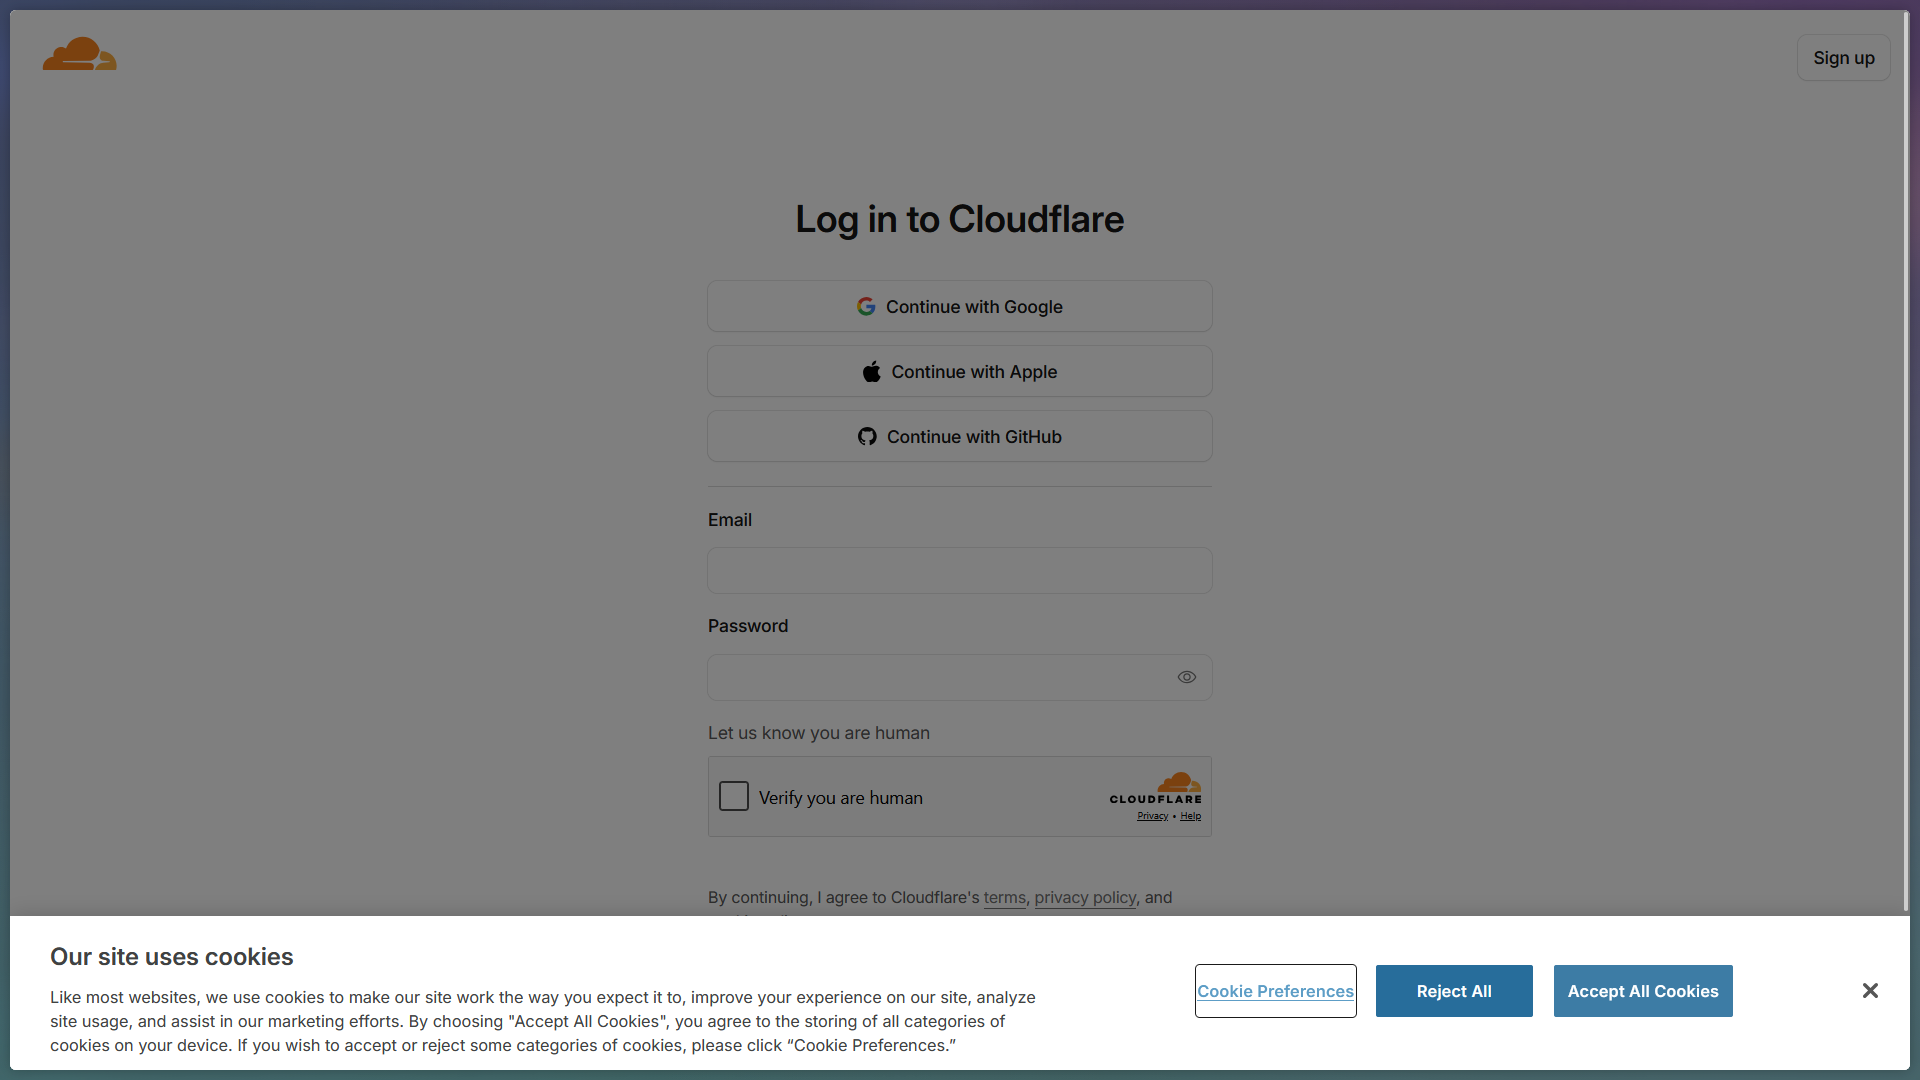Viewport: 1920px width, 1080px height.
Task: Click the Cloudflare logo in the captcha widget
Action: 1156,788
